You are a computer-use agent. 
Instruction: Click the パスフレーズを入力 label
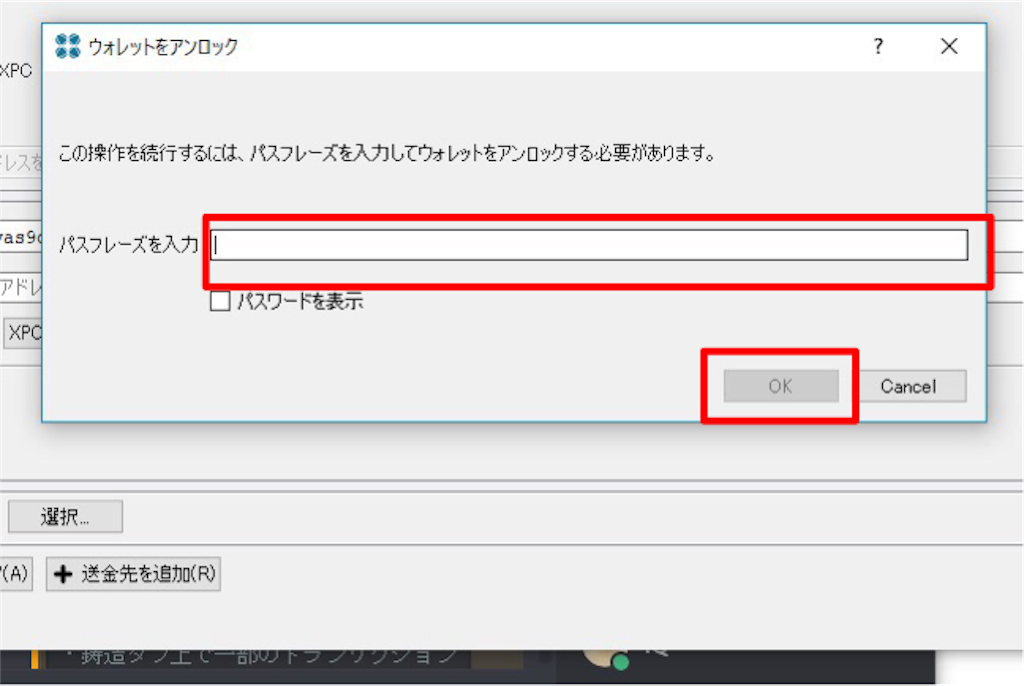point(129,245)
